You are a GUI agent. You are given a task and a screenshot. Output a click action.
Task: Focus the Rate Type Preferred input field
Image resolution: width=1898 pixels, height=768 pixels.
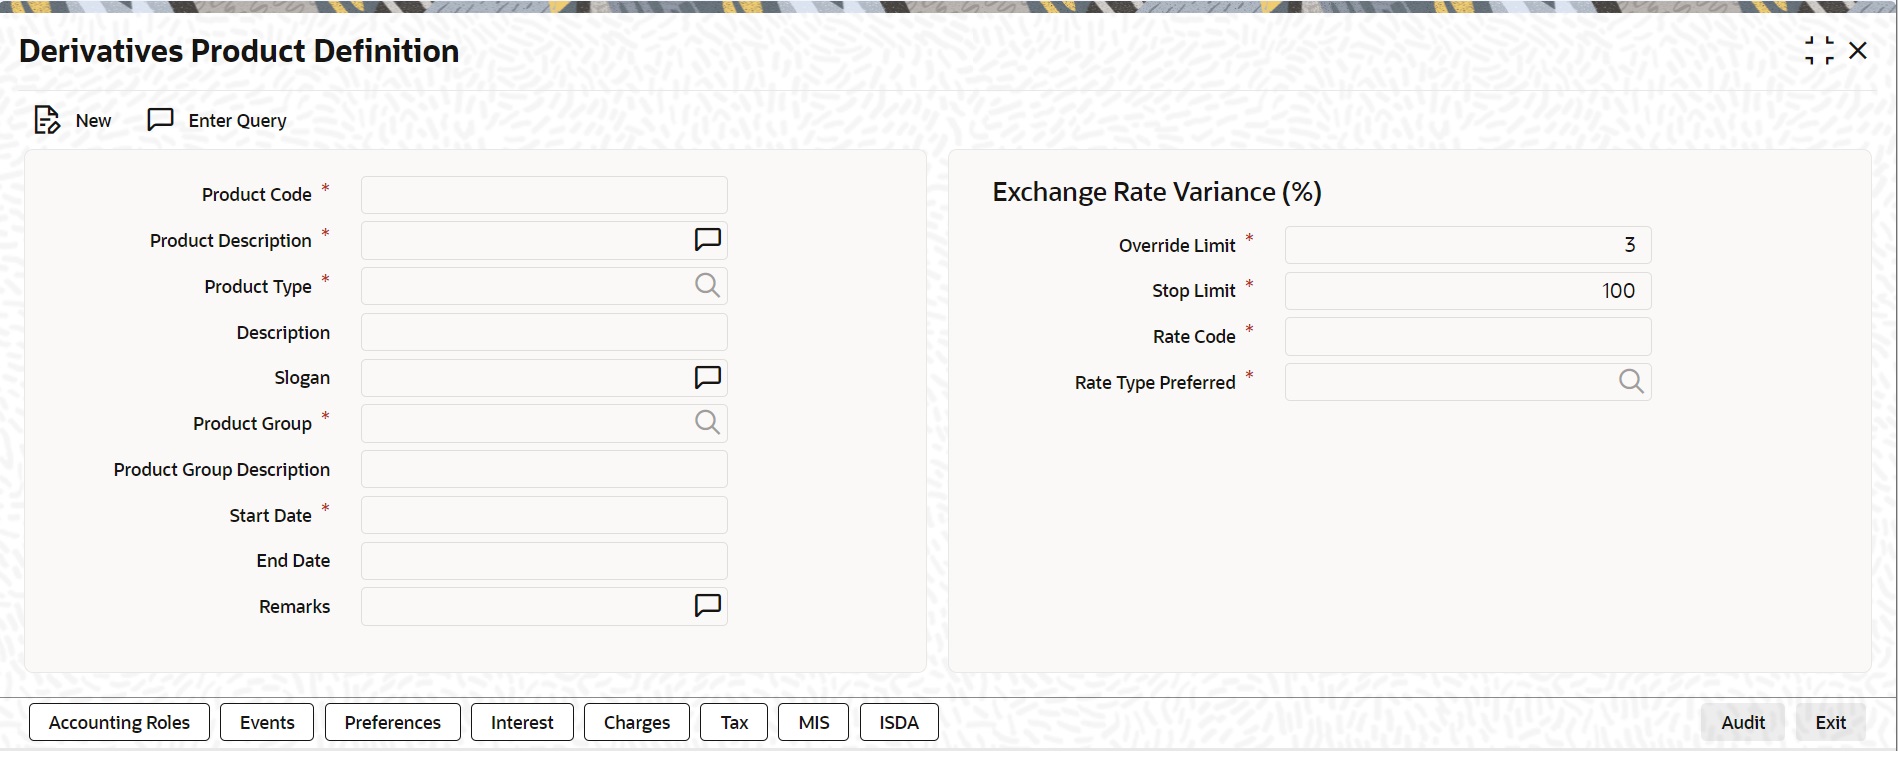pyautogui.click(x=1468, y=382)
